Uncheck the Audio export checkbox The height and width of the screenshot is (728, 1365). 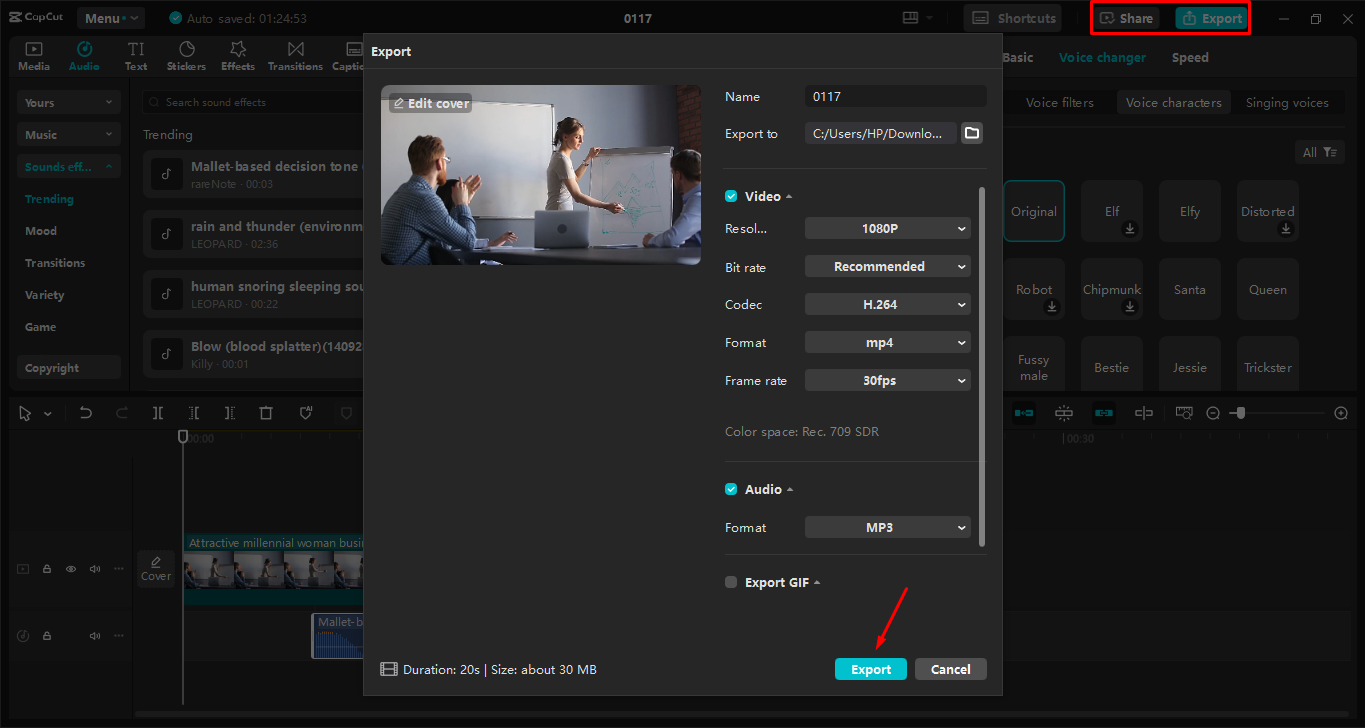[731, 489]
